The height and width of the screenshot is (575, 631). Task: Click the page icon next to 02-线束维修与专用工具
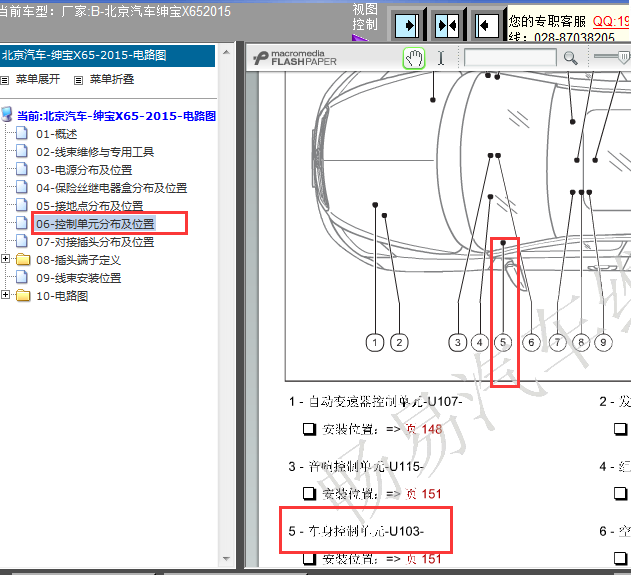click(x=22, y=151)
